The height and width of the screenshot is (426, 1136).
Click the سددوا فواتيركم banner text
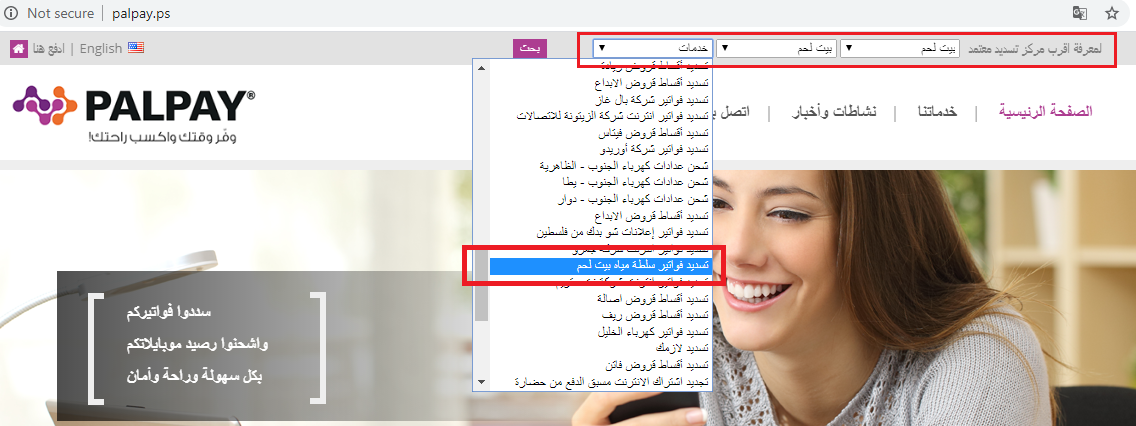tap(167, 314)
